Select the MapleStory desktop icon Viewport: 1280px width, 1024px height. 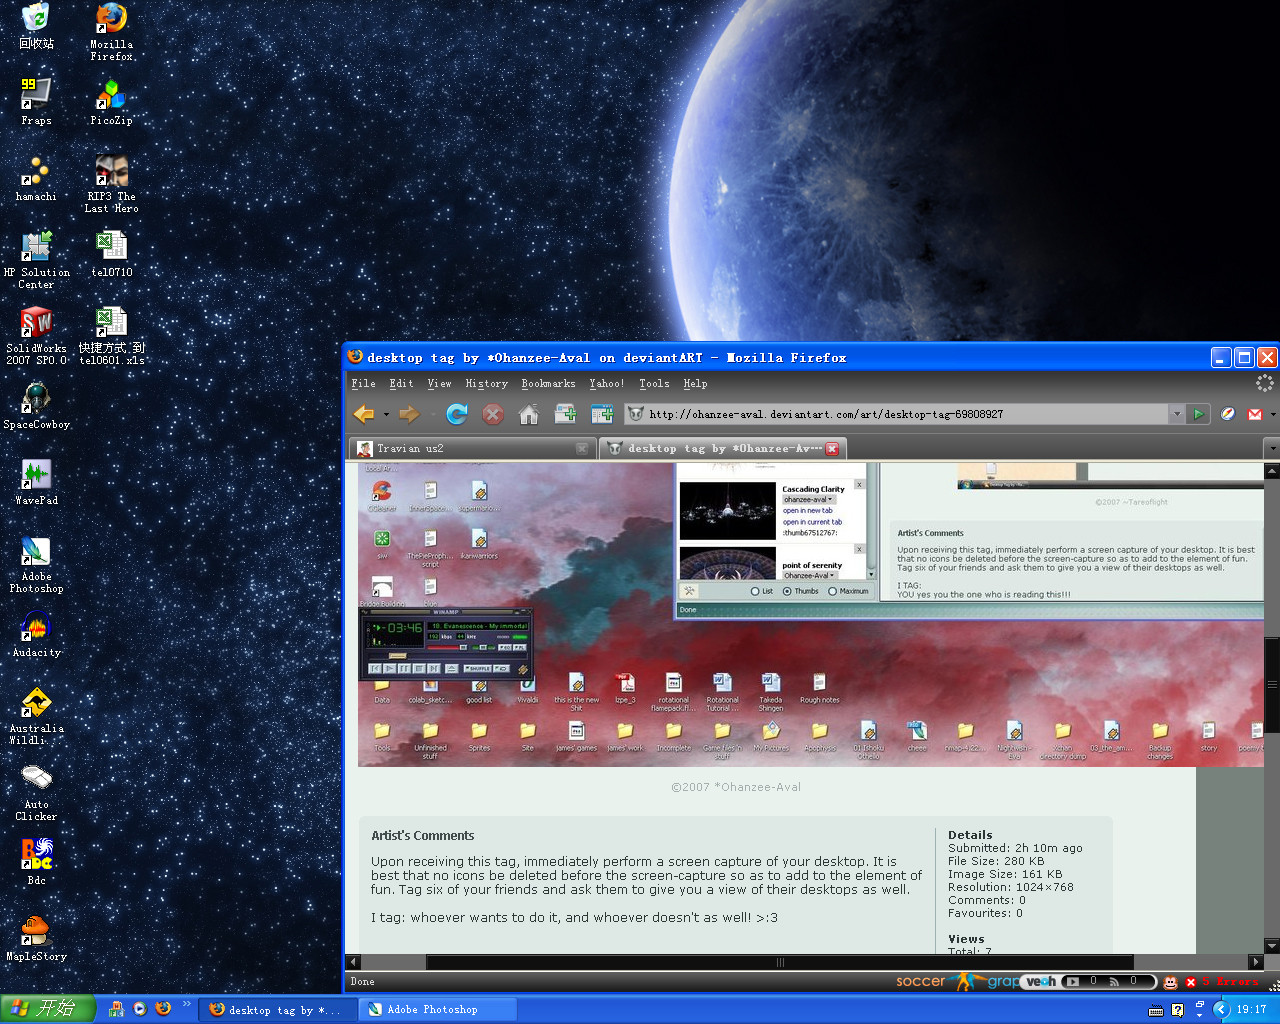pyautogui.click(x=36, y=938)
